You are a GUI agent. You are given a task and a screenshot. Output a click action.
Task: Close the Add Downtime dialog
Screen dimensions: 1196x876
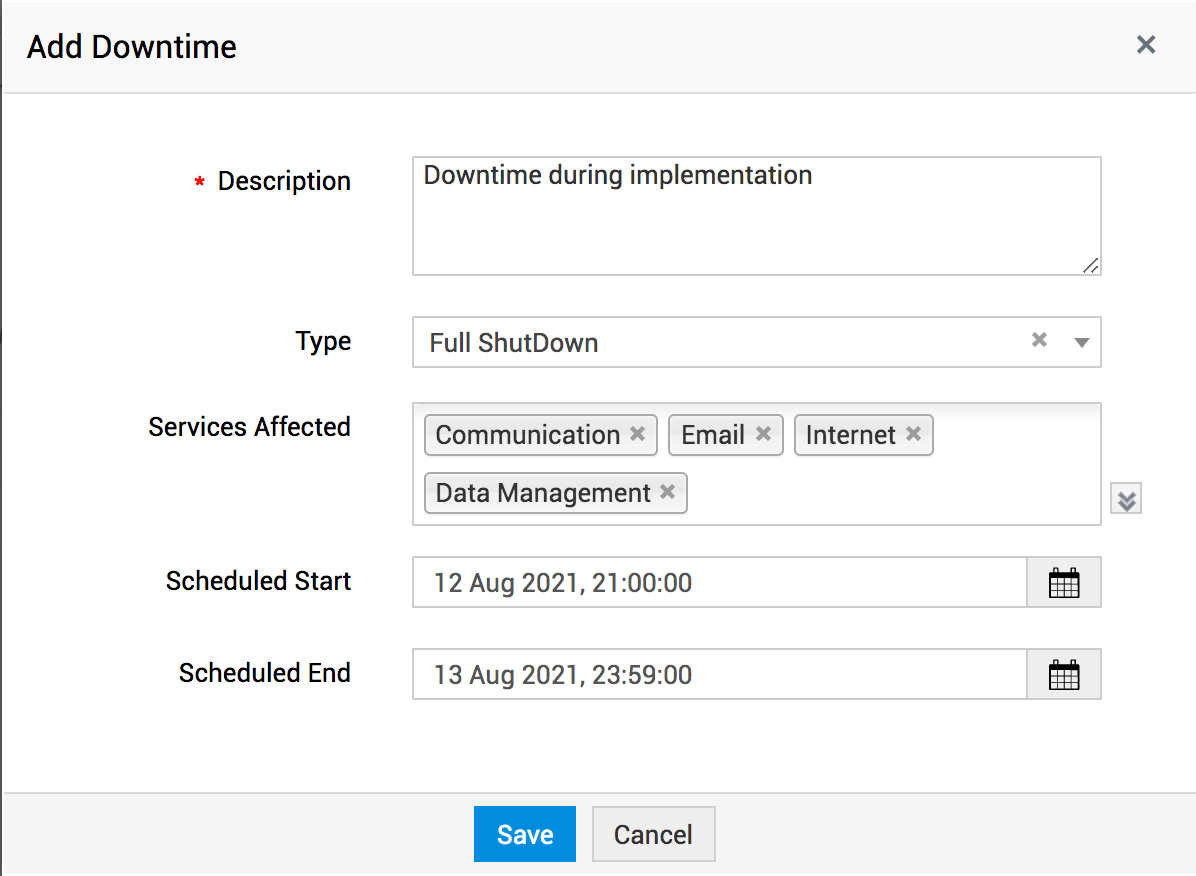(x=1146, y=45)
